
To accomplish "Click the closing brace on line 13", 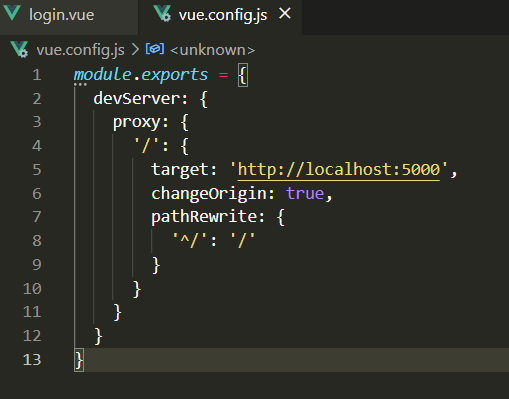I will point(79,360).
